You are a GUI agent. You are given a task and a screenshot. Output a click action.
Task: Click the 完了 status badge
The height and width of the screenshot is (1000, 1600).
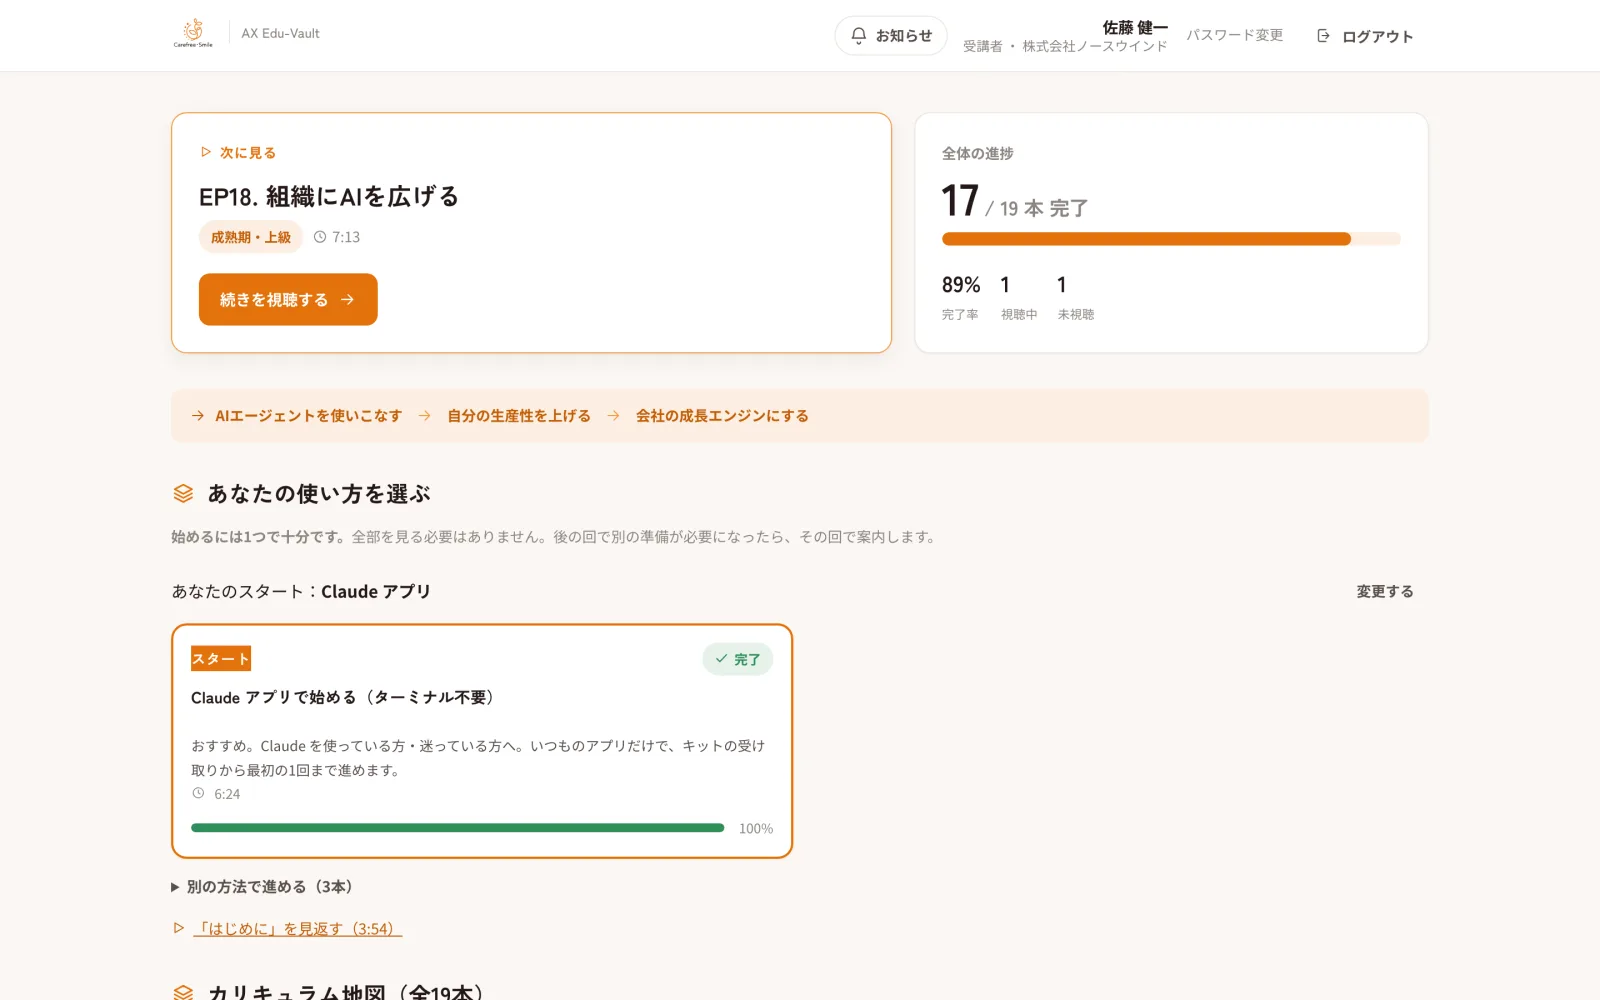click(738, 659)
